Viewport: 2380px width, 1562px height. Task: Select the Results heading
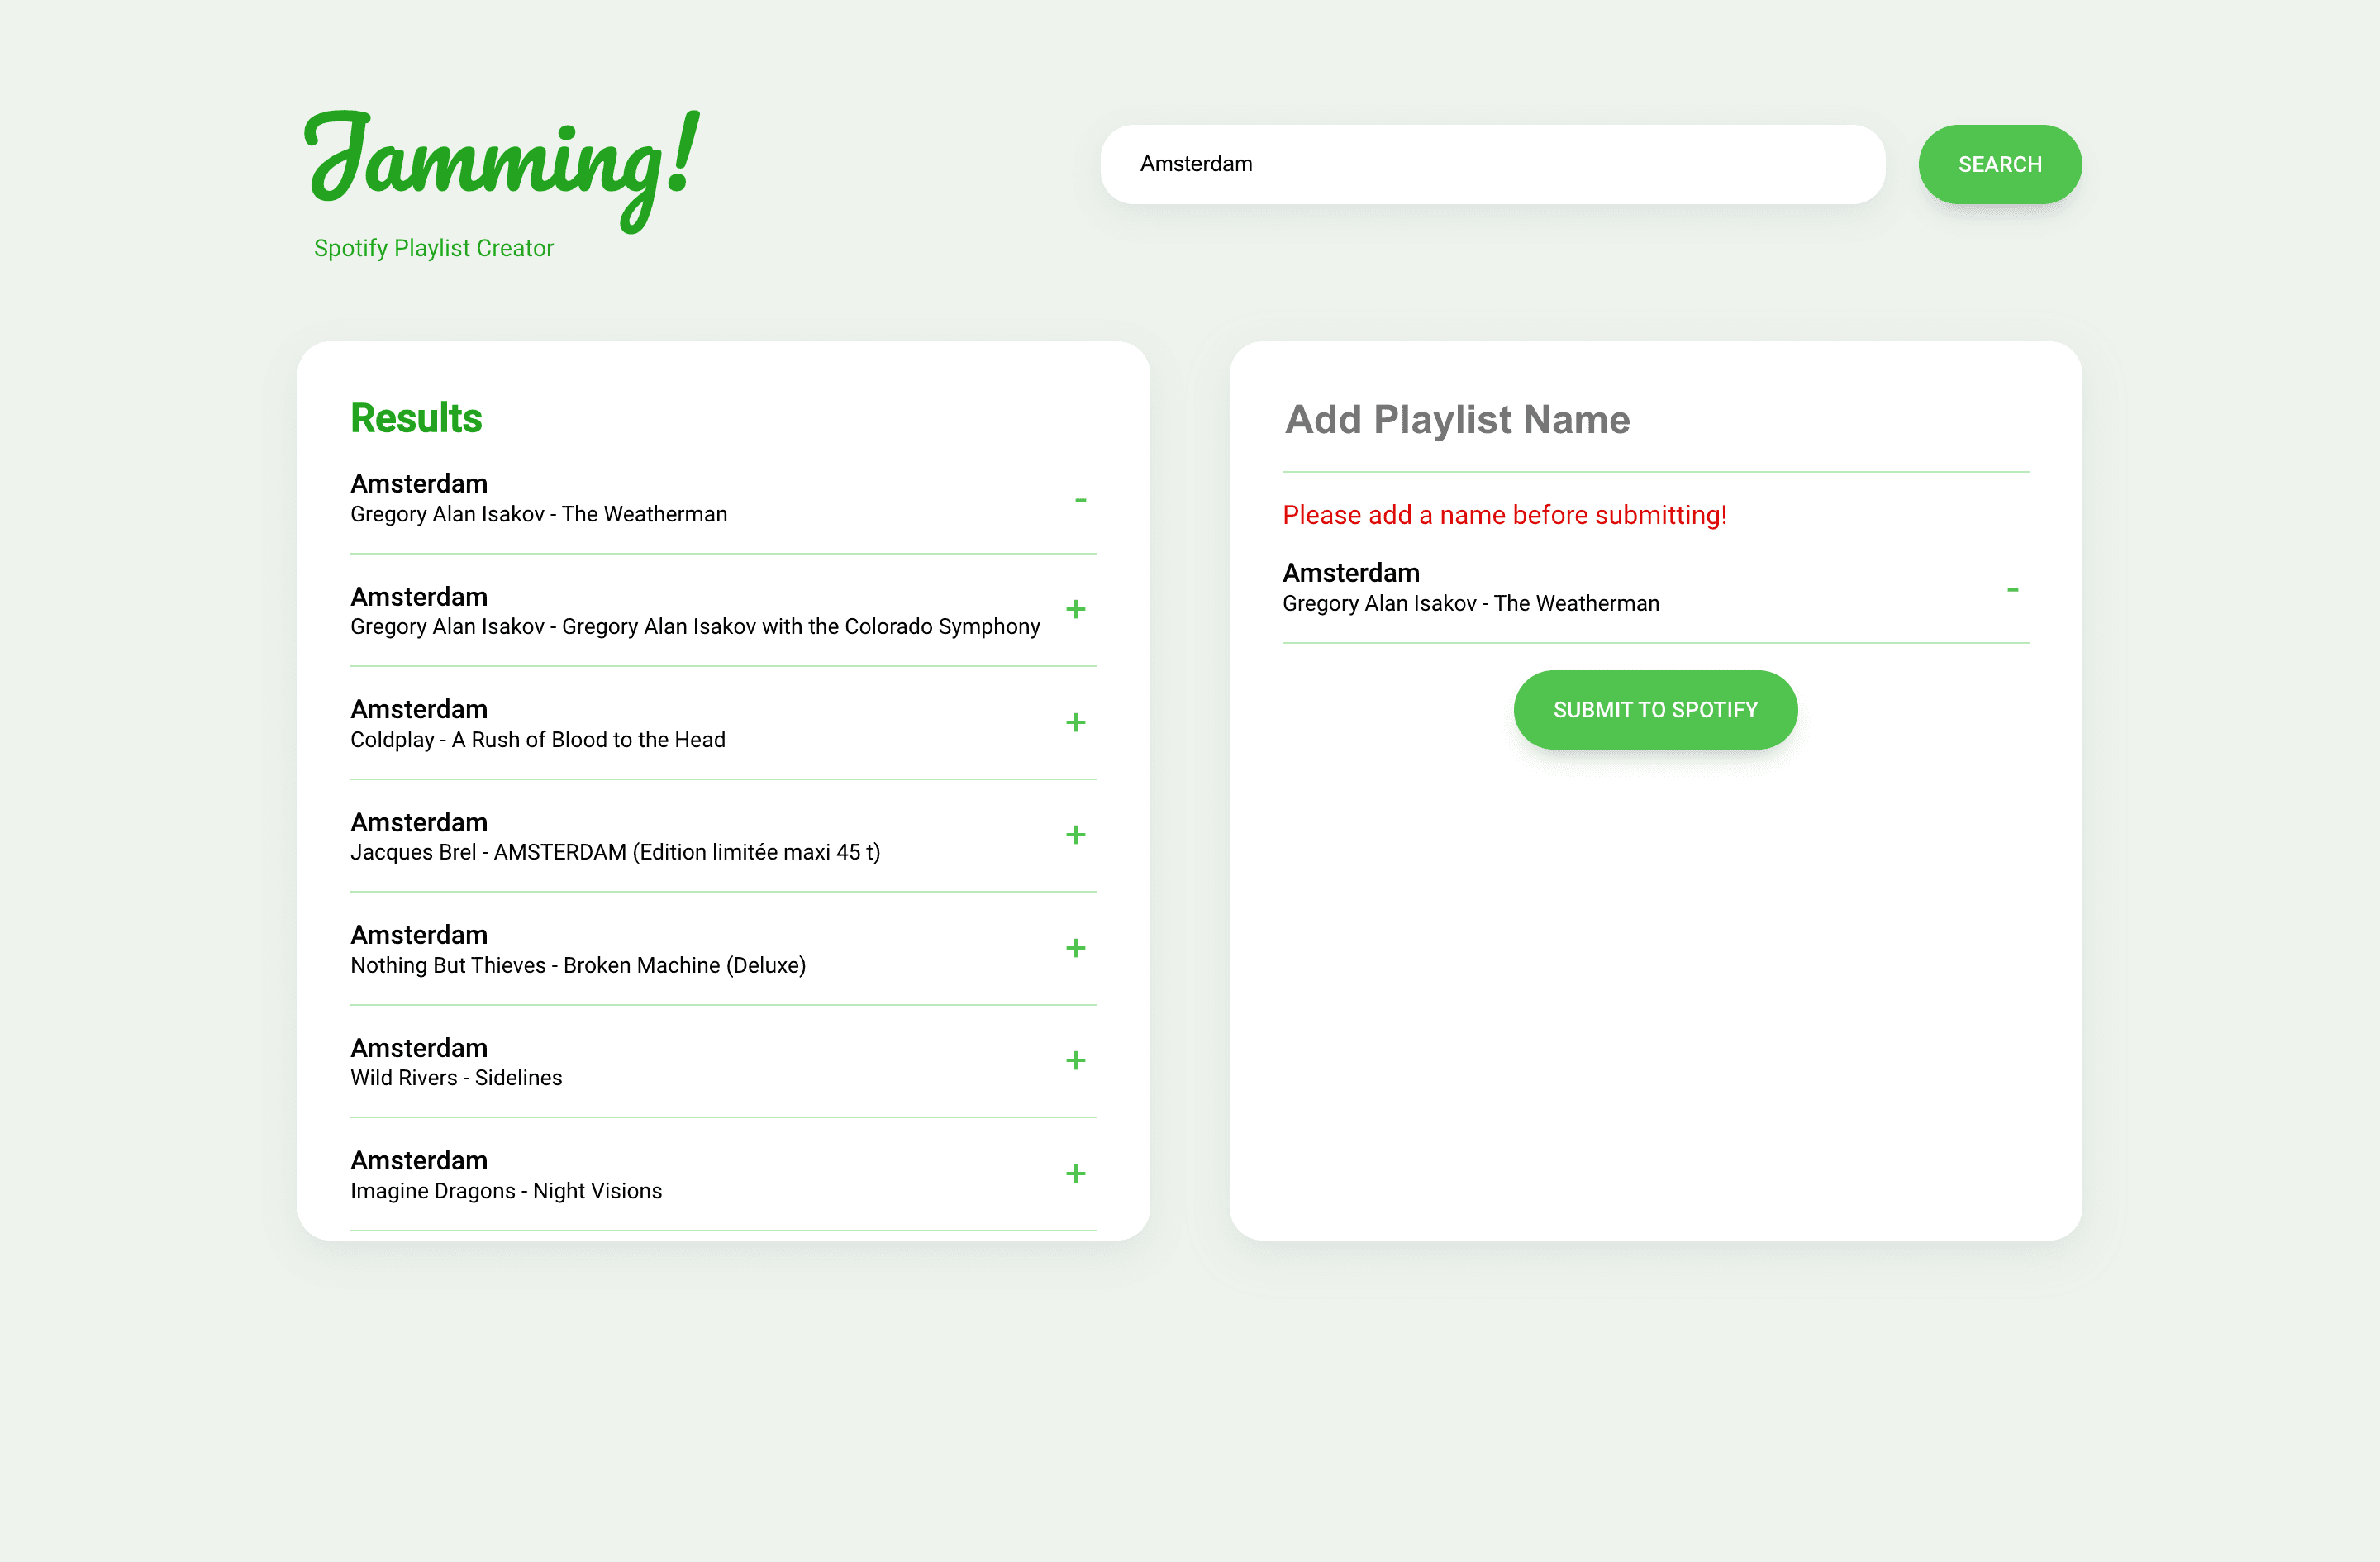tap(416, 418)
